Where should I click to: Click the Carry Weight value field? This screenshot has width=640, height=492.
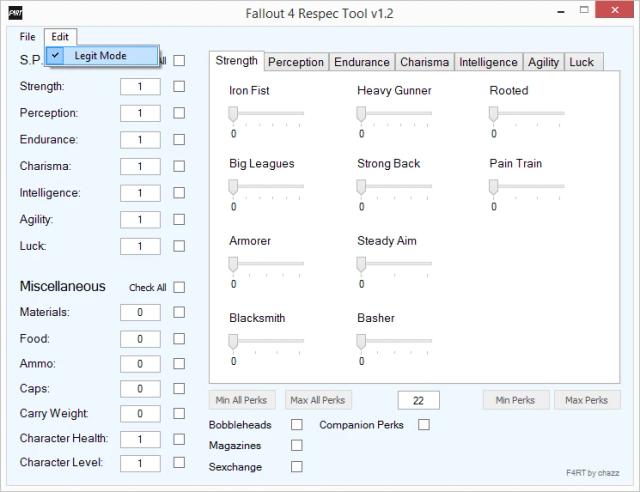140,414
